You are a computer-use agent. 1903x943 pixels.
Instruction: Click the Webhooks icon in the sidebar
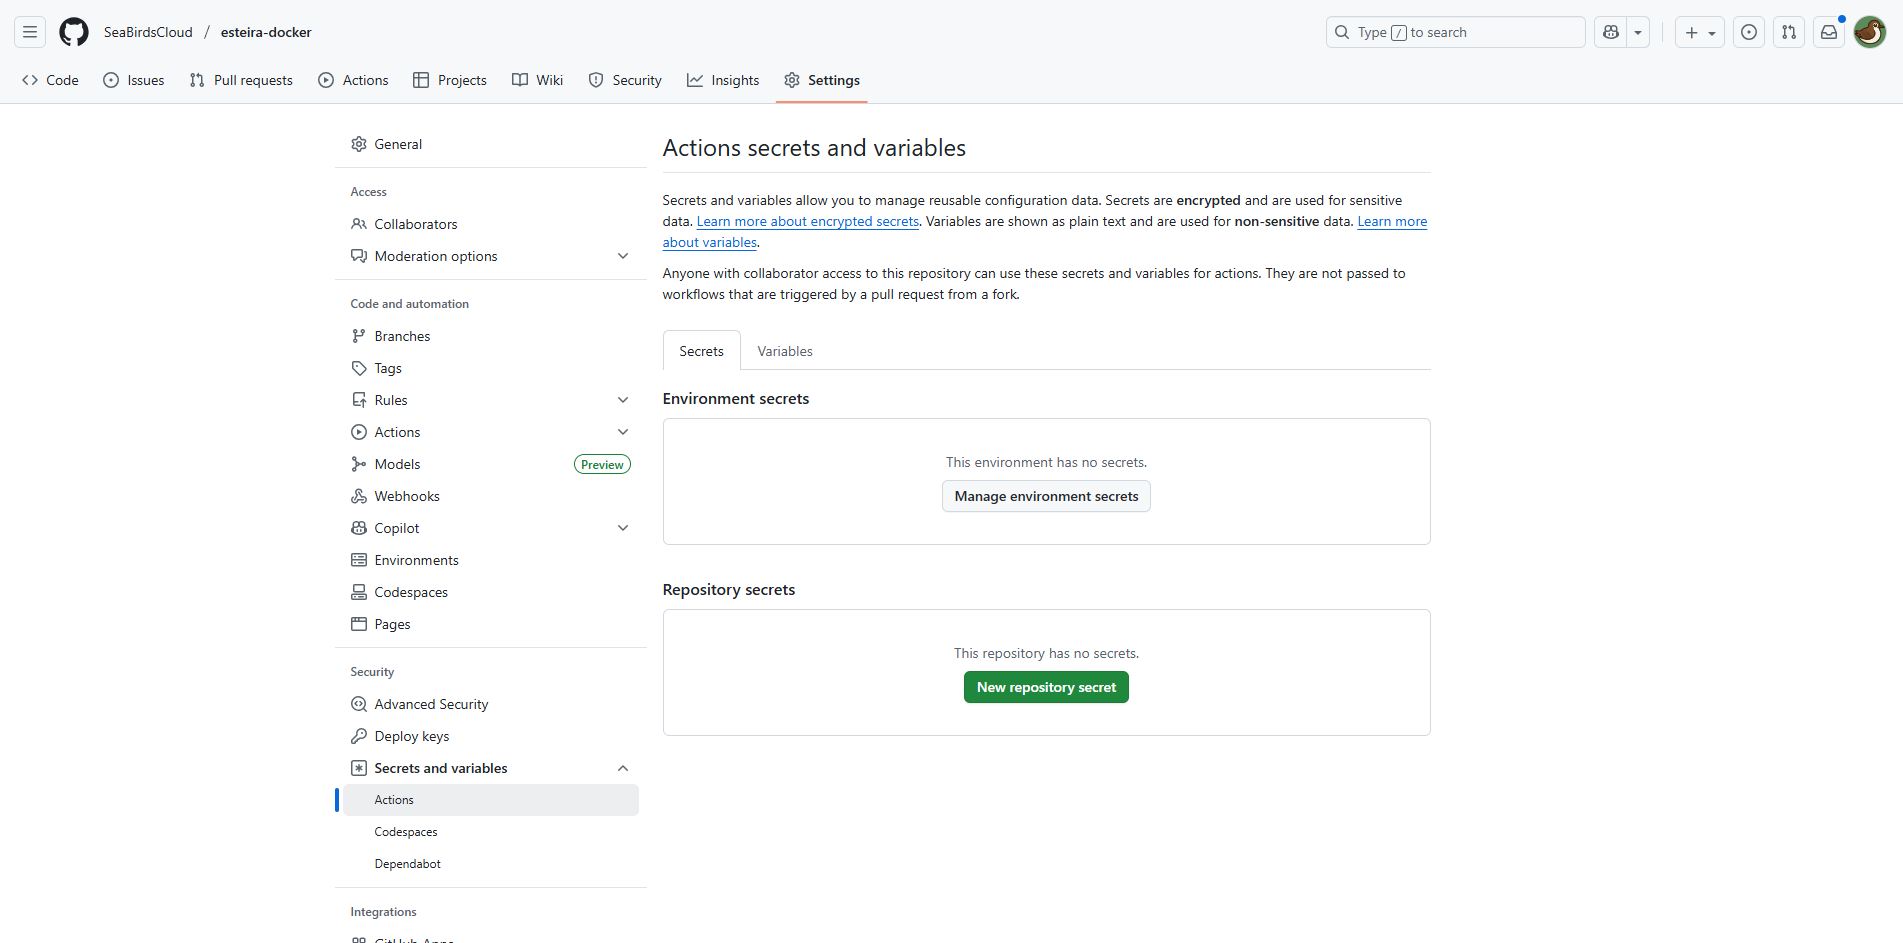[359, 496]
